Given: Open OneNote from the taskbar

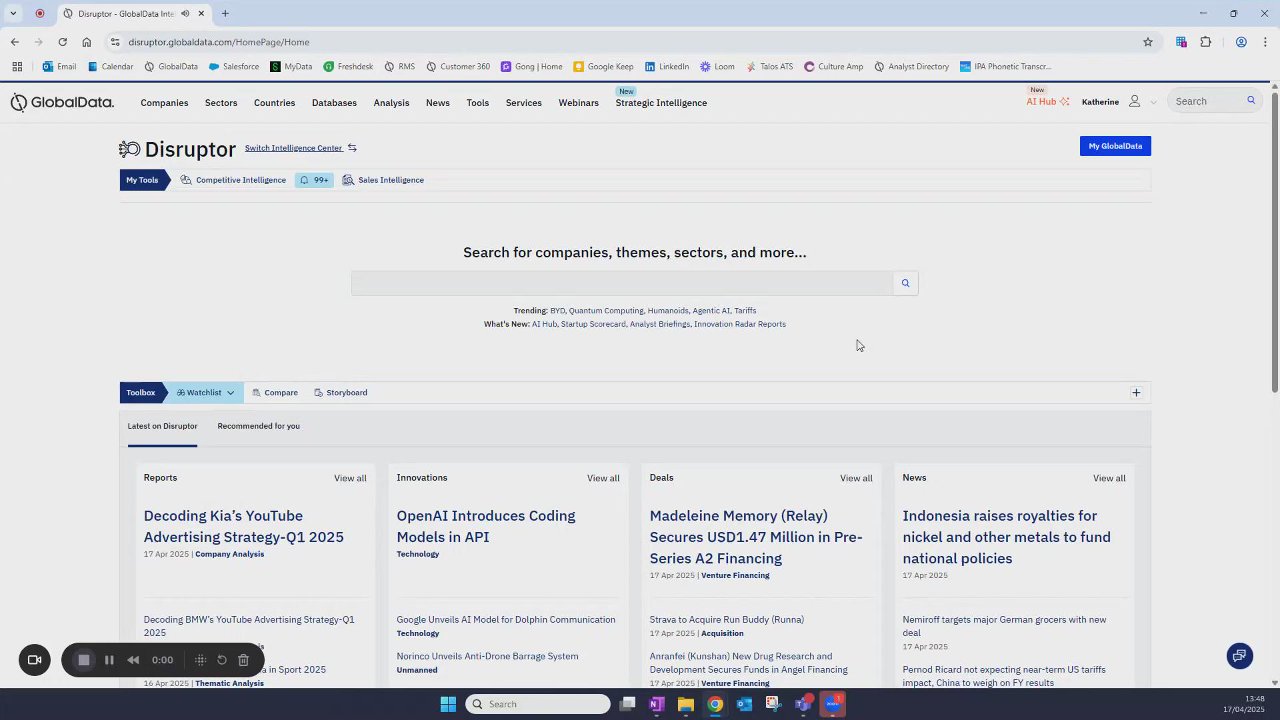Looking at the screenshot, I should tap(656, 704).
